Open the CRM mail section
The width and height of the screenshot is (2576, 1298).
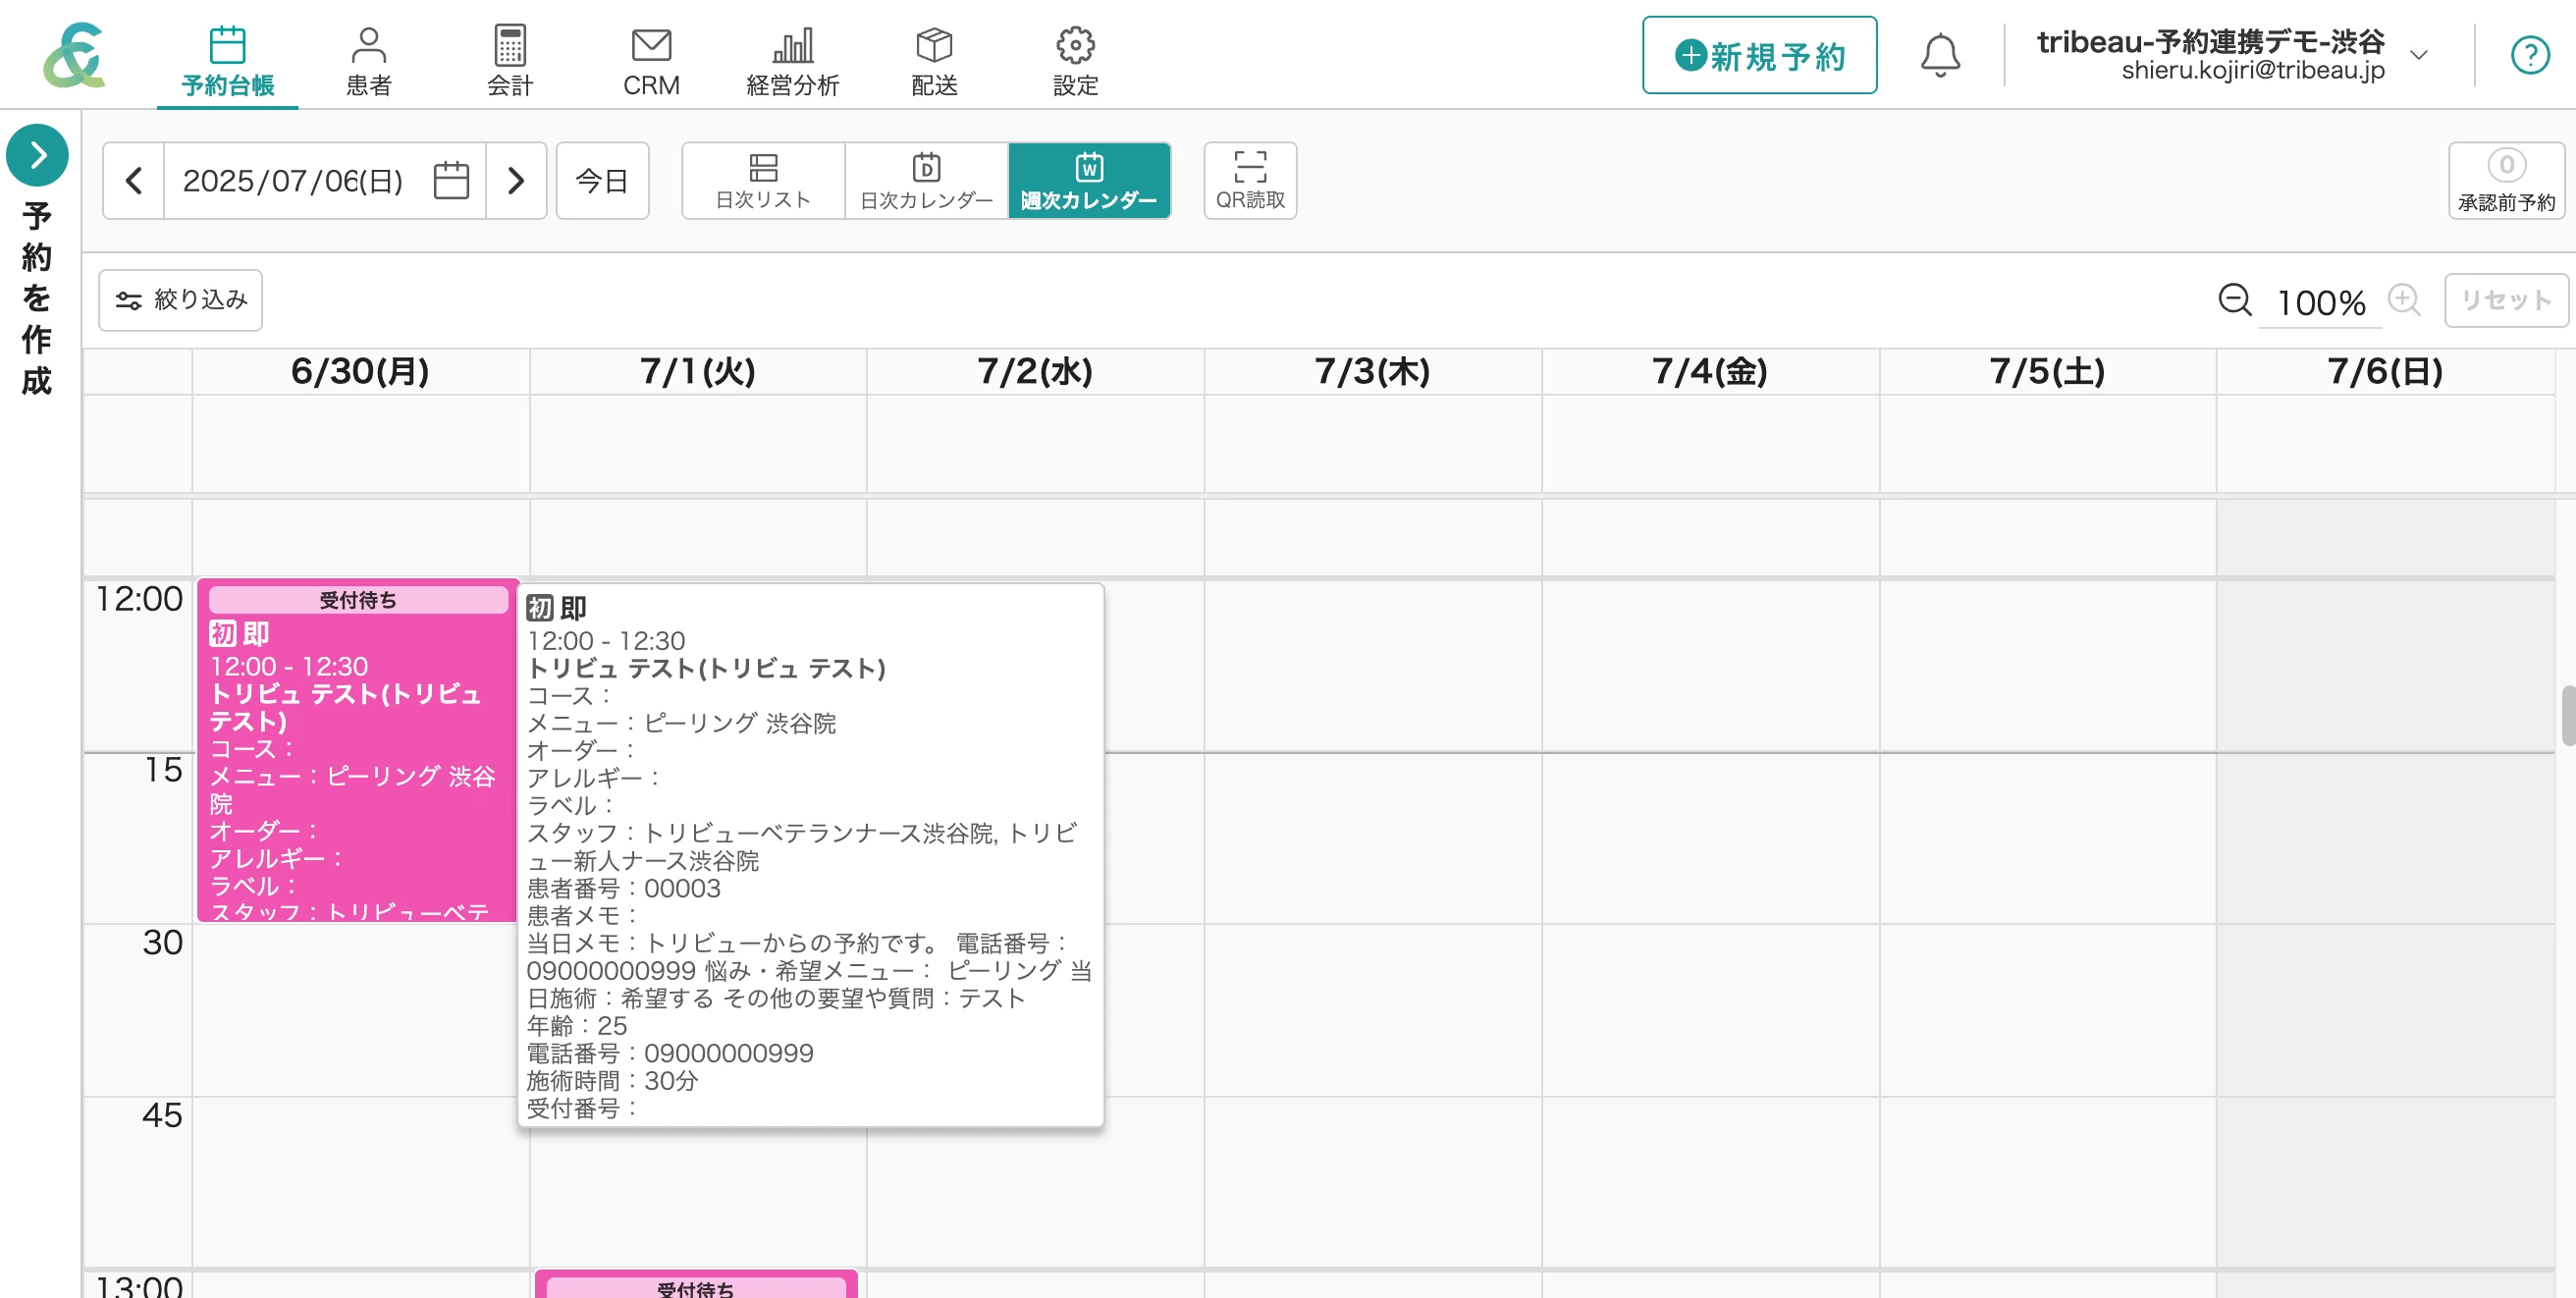(651, 60)
